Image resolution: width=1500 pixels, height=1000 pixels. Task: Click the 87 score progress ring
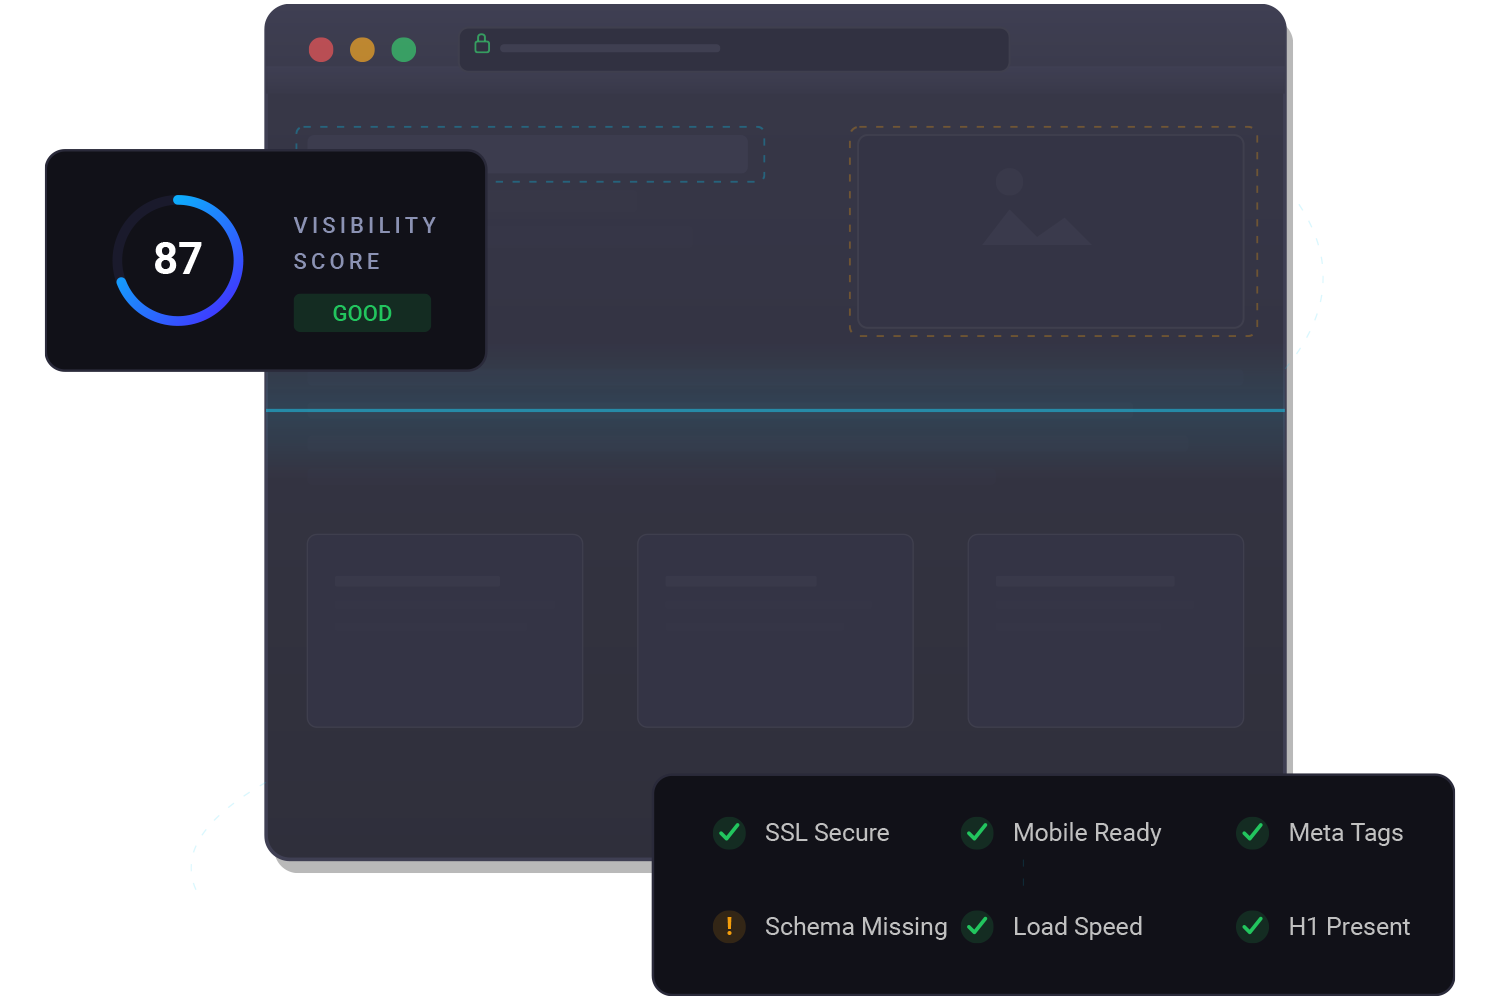178,259
